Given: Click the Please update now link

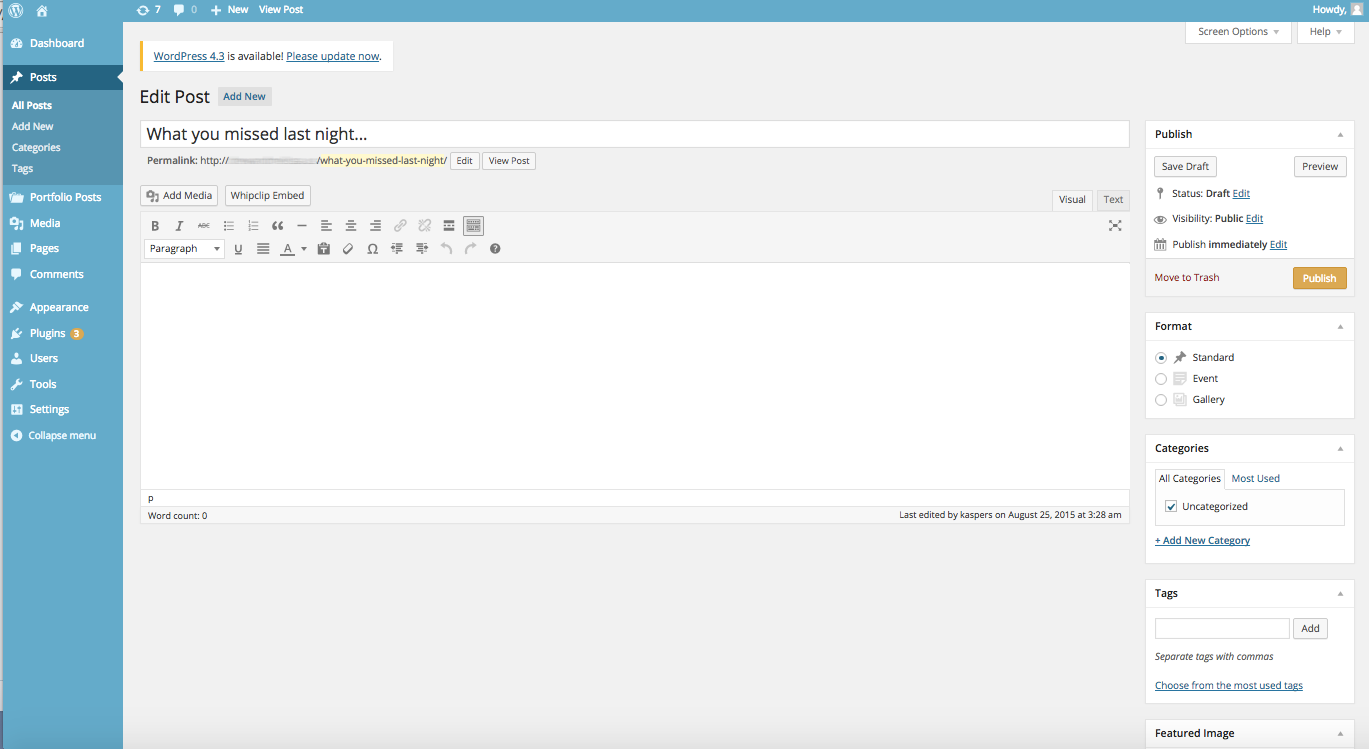Looking at the screenshot, I should point(333,57).
